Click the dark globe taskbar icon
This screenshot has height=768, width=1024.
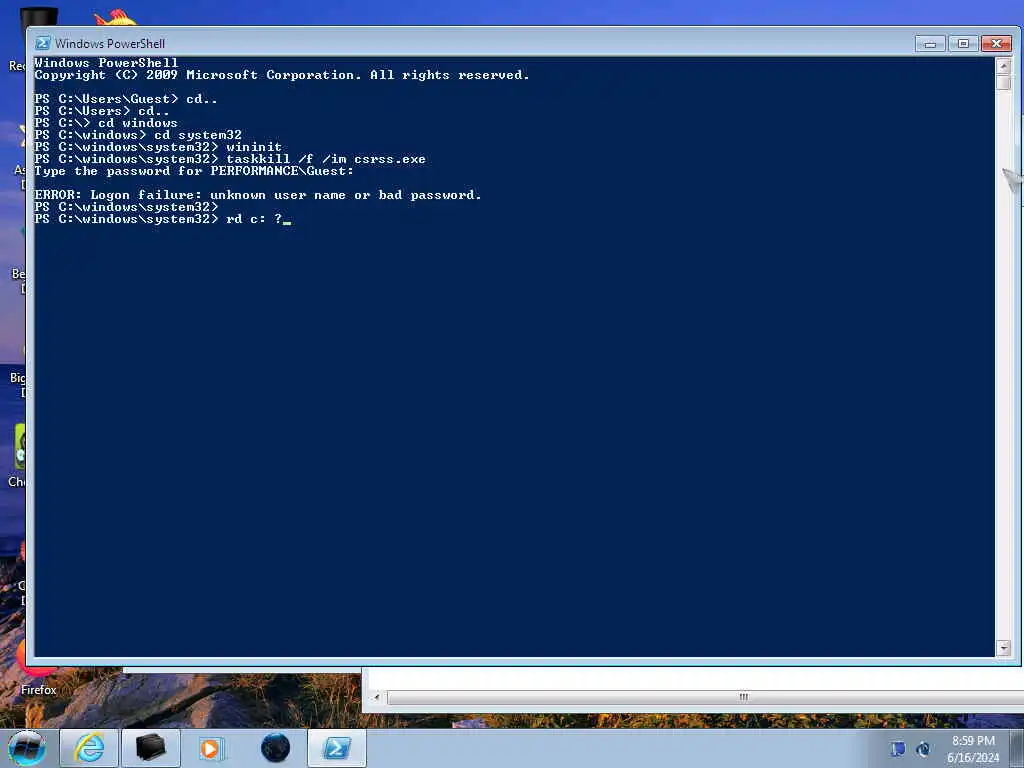[275, 748]
